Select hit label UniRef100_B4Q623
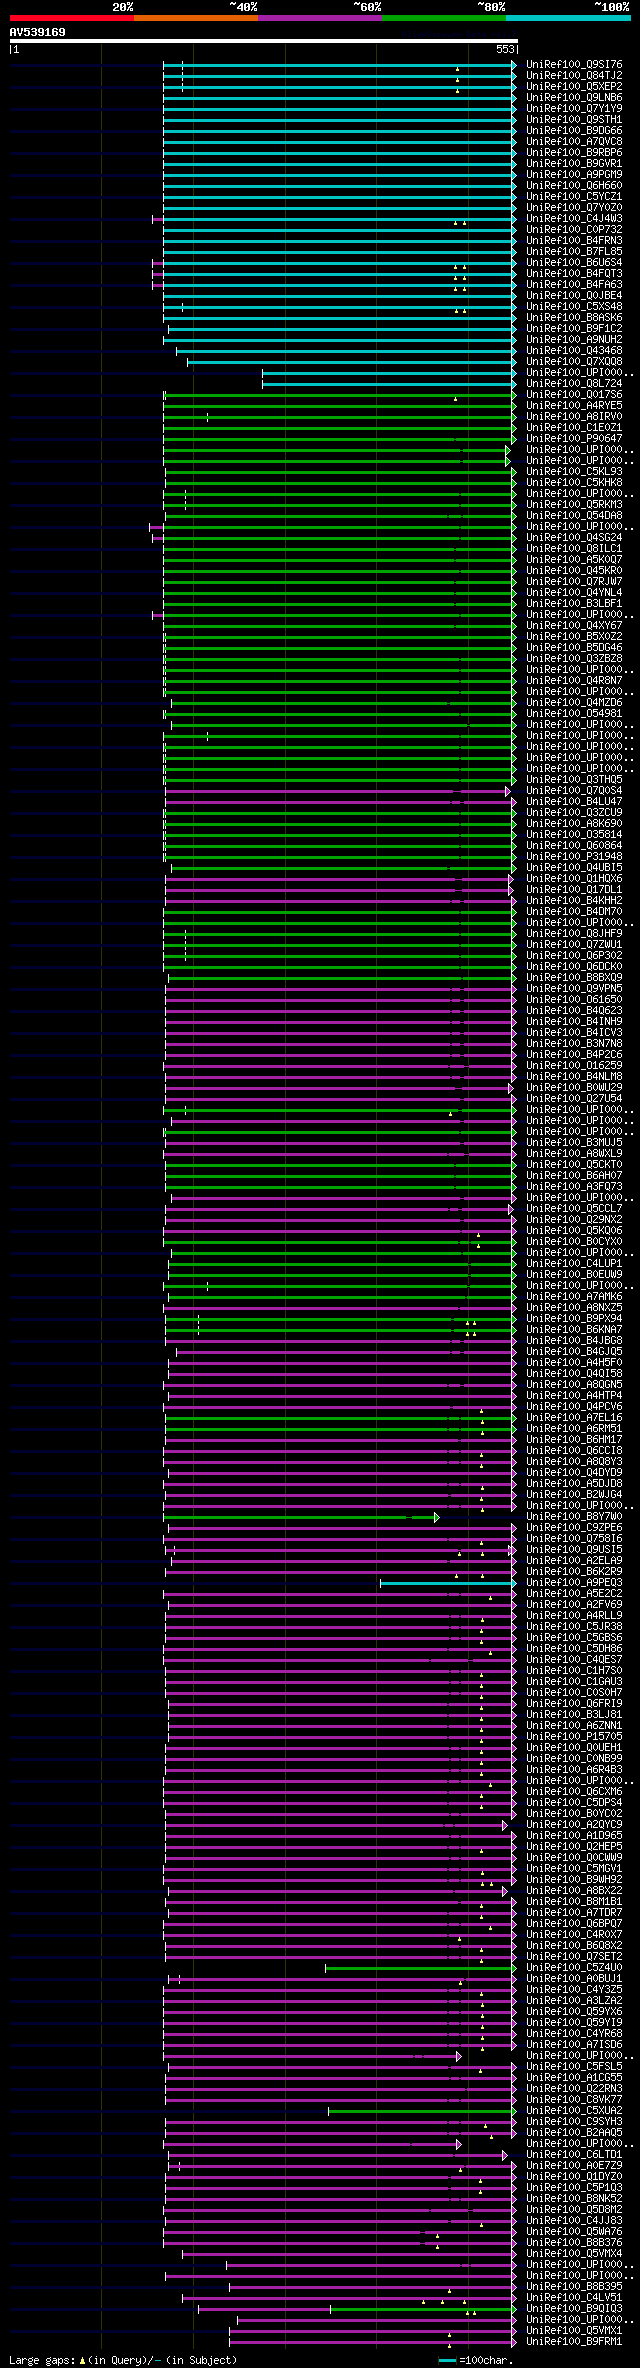640x2368 pixels. [574, 1010]
